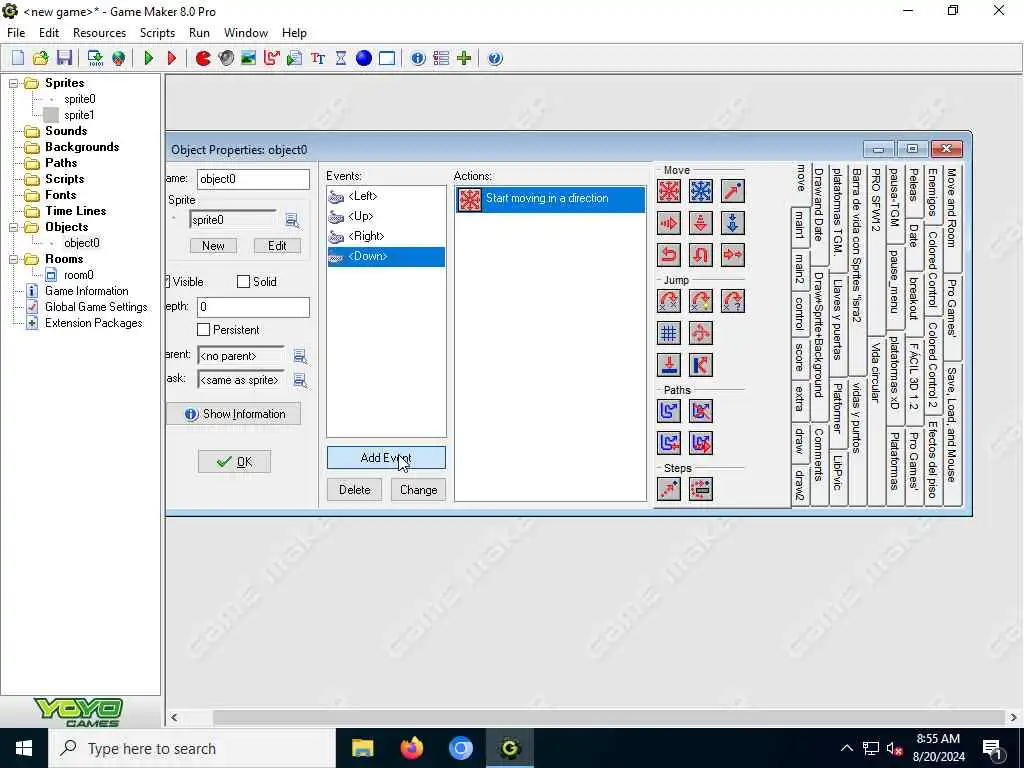The height and width of the screenshot is (768, 1024).
Task: Switch to the main1 action tab
Action: pos(800,225)
